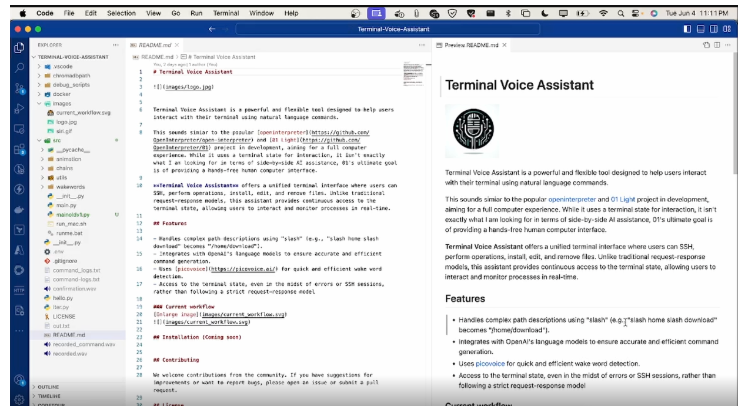The width and height of the screenshot is (746, 412).
Task: Open macOS Spotlight search icon
Action: click(620, 13)
